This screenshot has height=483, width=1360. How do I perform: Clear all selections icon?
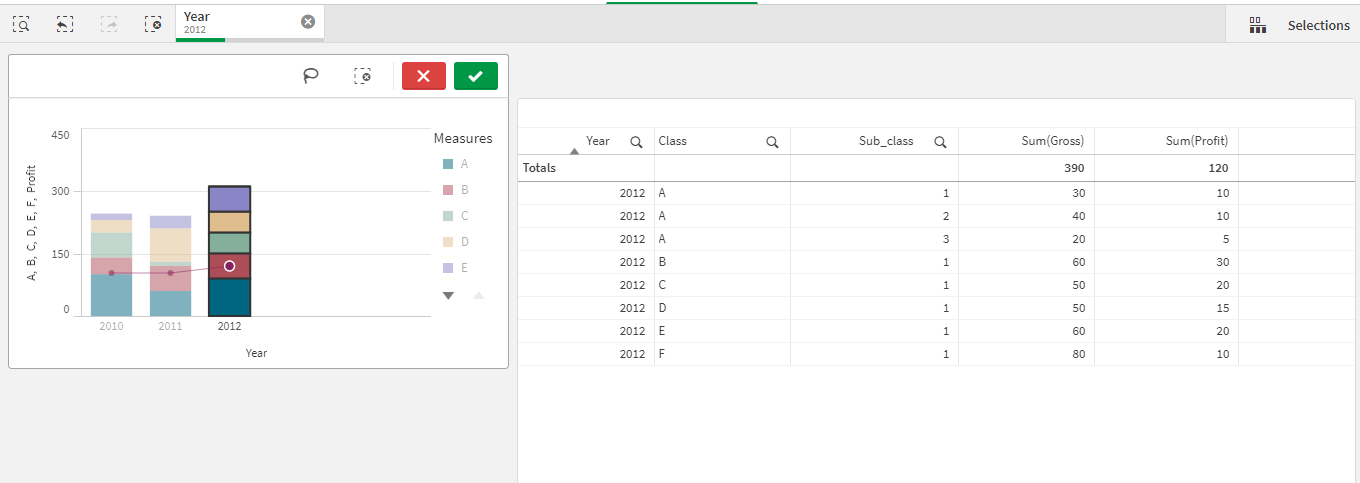(x=153, y=24)
